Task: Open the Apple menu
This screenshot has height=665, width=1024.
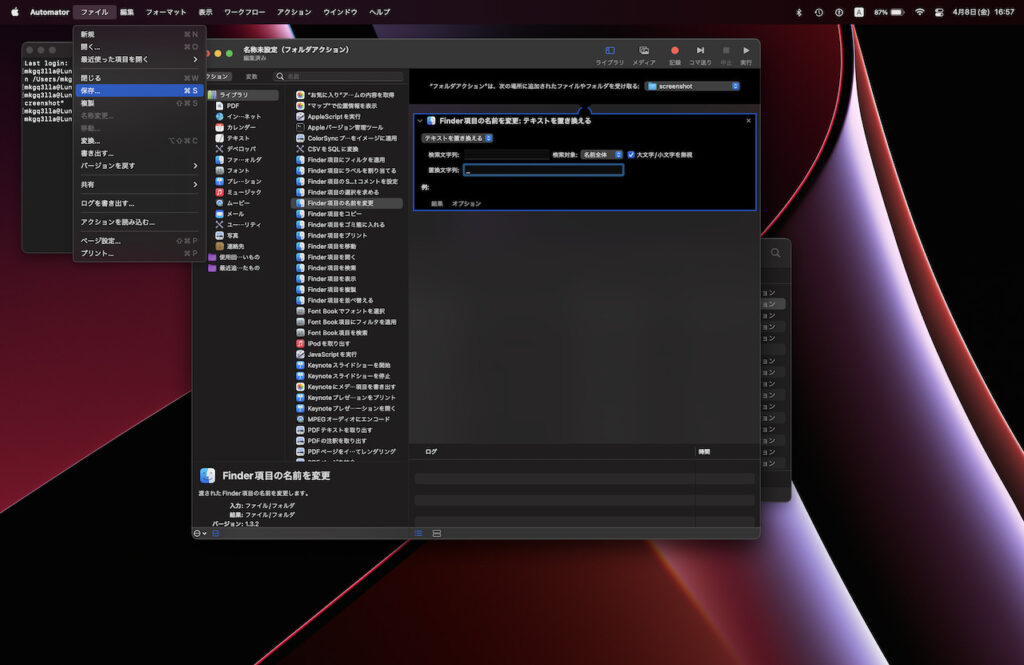Action: [x=15, y=12]
